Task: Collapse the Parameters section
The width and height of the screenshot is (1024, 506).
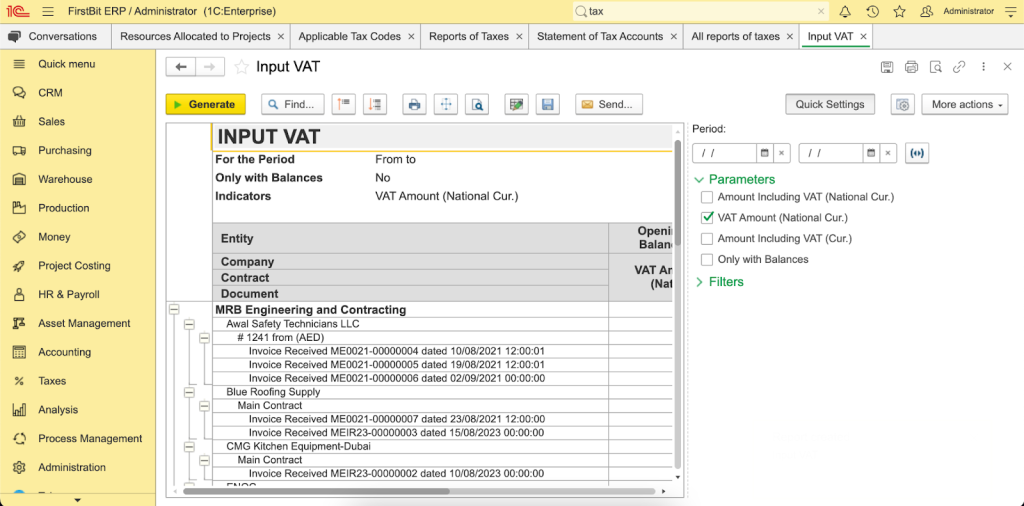Action: coord(699,180)
